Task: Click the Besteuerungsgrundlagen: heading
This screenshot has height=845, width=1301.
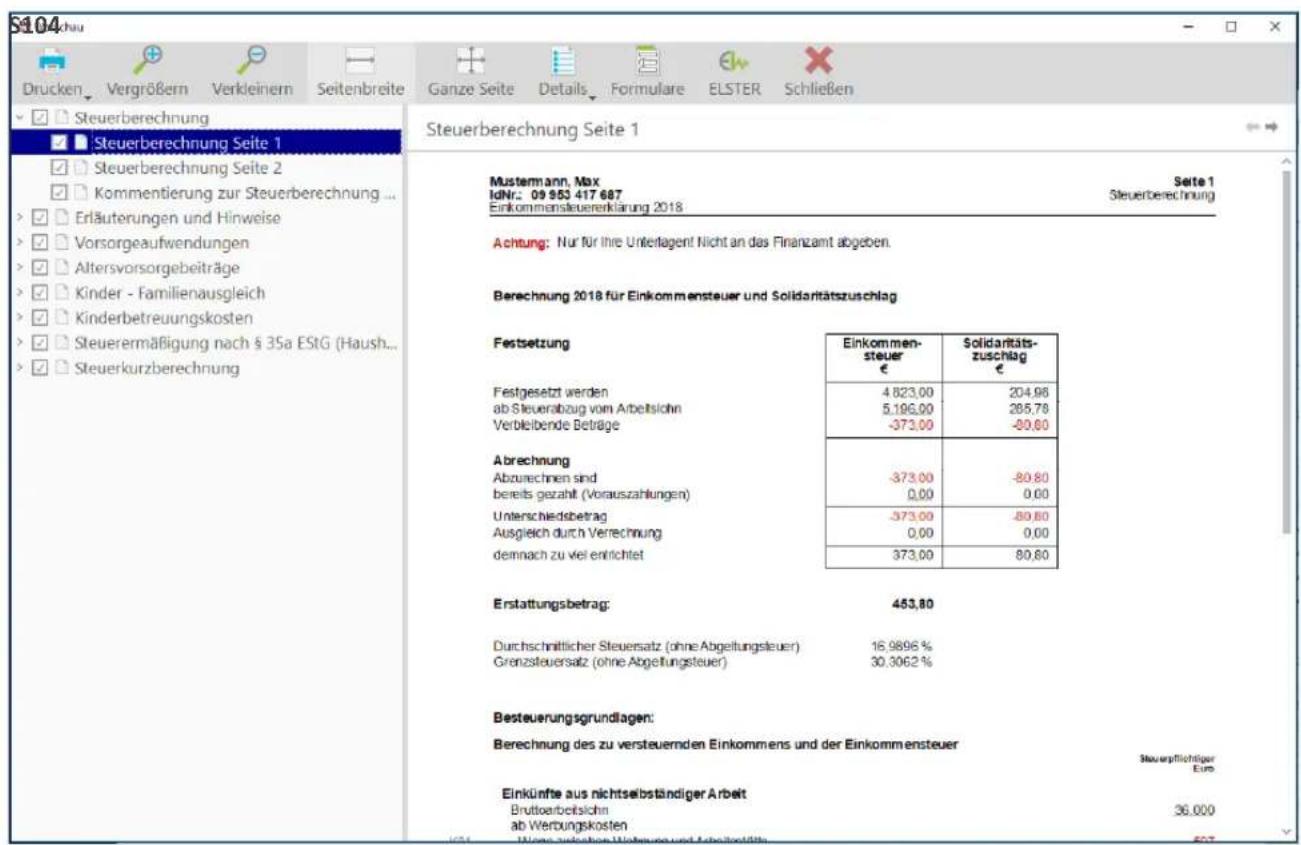Action: [572, 717]
